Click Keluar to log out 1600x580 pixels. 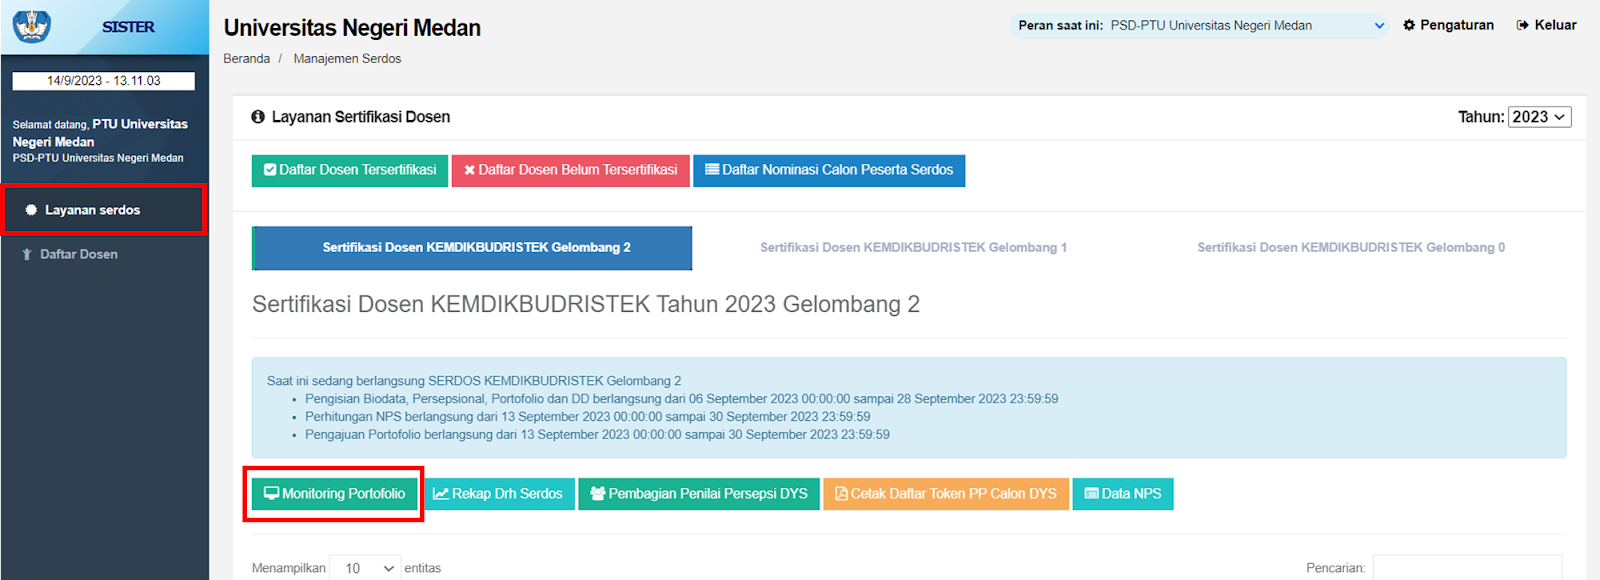click(1546, 25)
